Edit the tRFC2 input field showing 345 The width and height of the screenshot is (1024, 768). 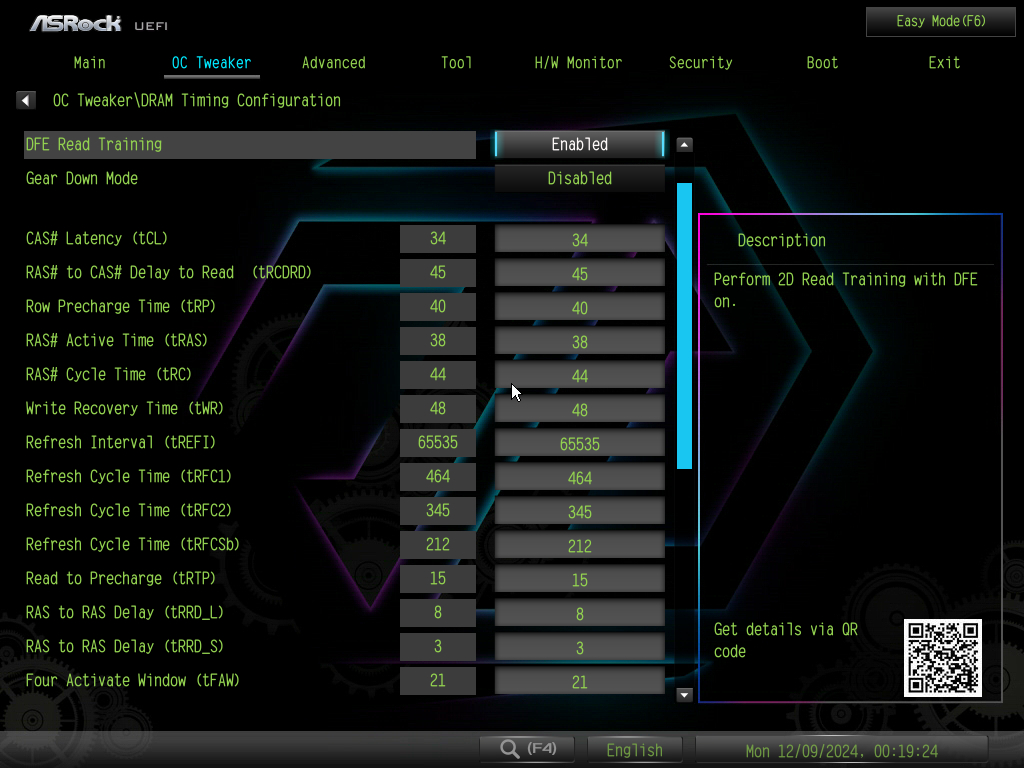tap(579, 511)
